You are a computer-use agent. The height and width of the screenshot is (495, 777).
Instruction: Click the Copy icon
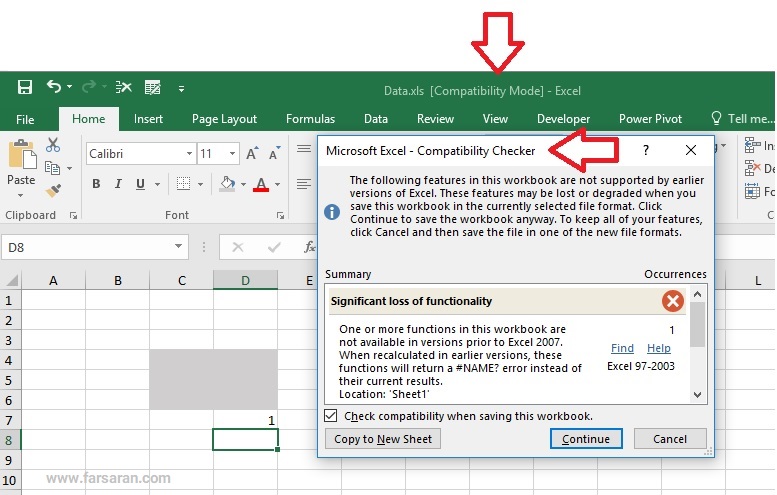coord(52,168)
